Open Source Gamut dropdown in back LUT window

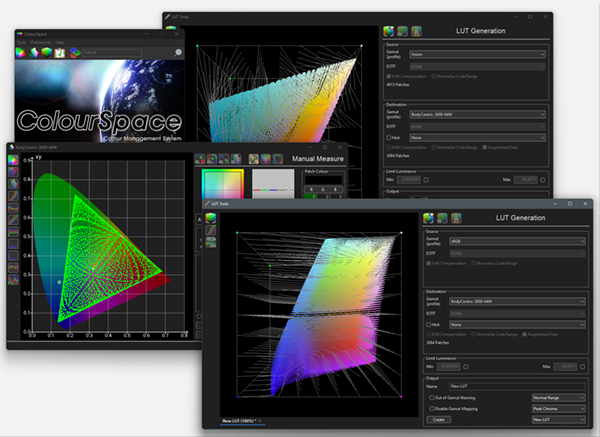[x=478, y=54]
